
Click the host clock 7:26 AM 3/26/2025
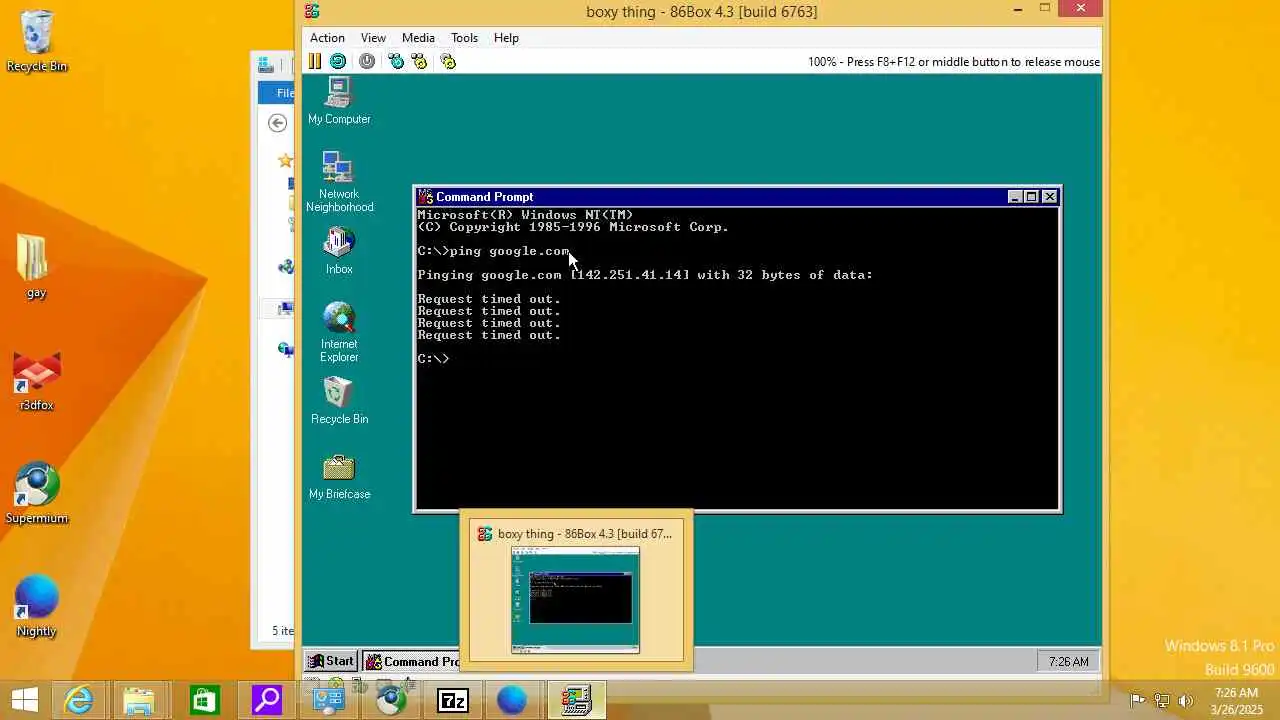pos(1236,700)
